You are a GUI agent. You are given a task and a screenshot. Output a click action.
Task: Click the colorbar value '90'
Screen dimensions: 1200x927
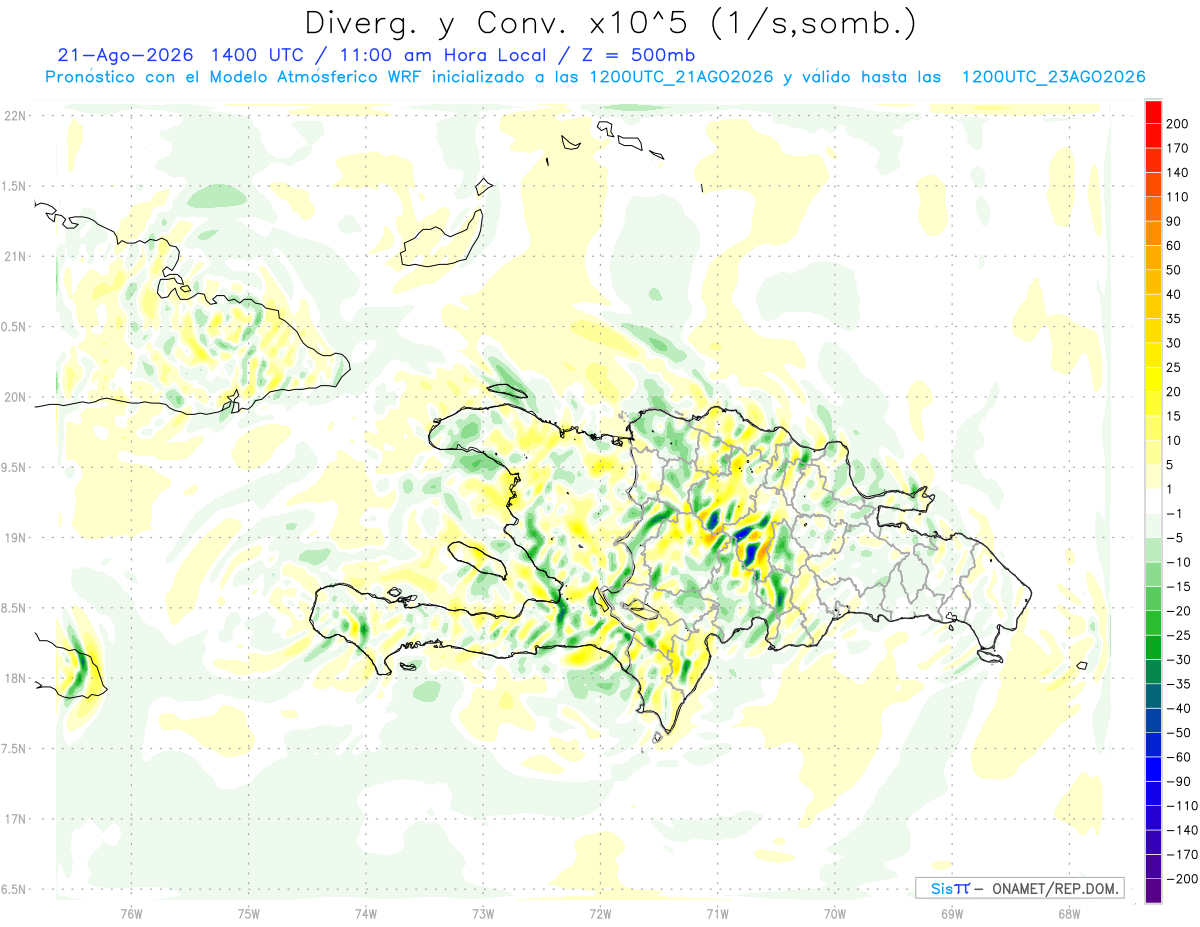1174,221
